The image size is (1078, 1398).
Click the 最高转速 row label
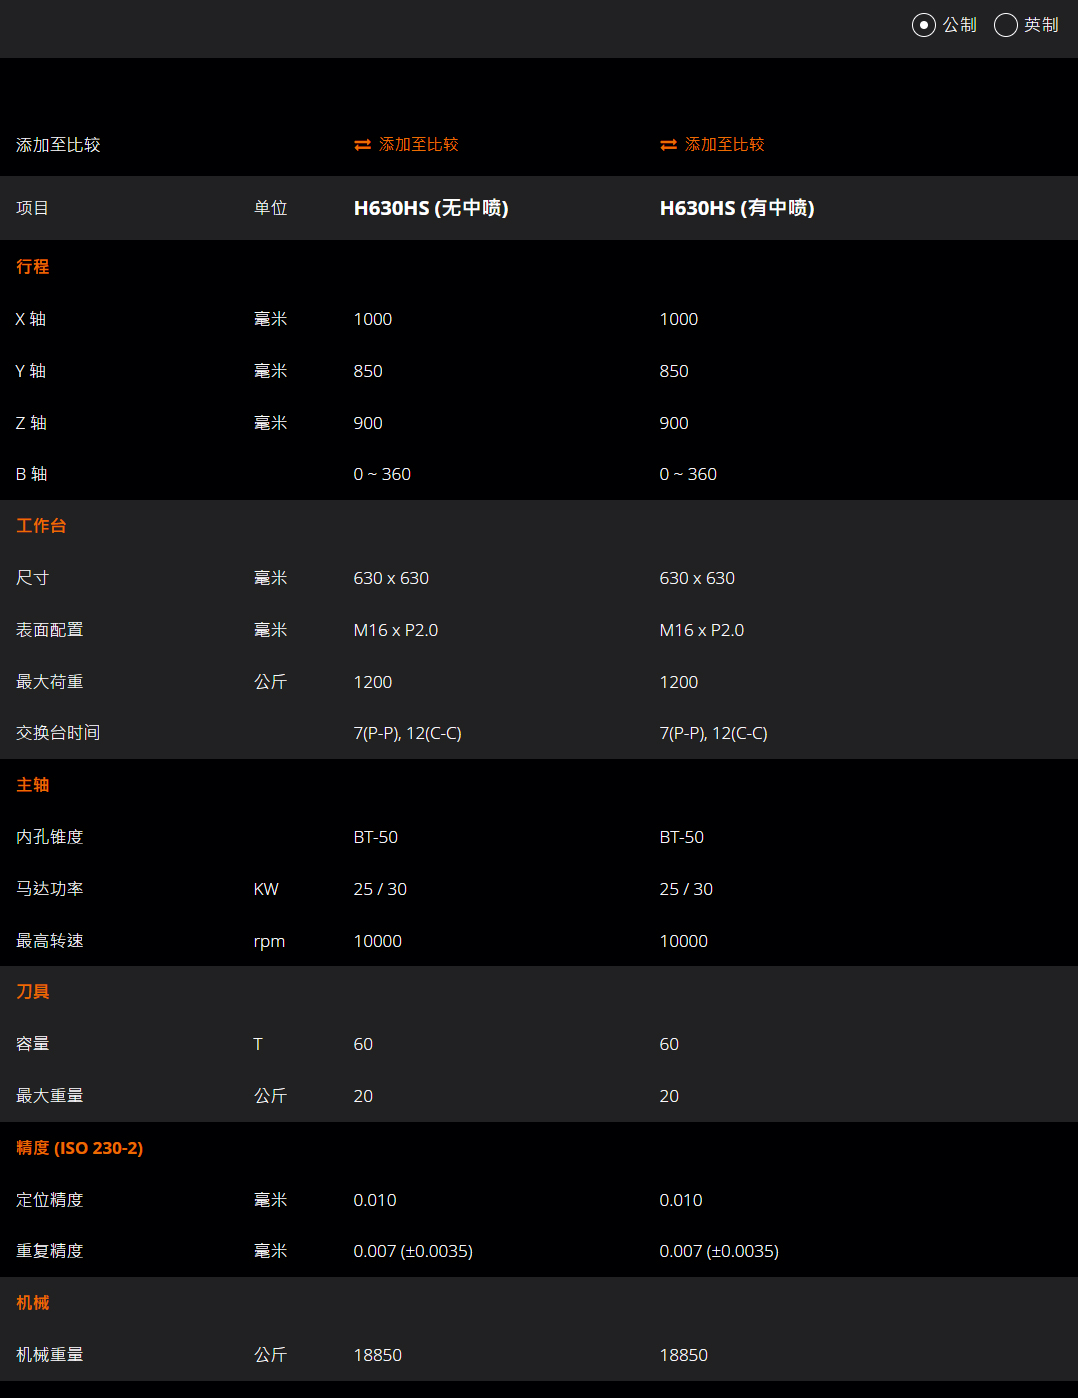(50, 941)
